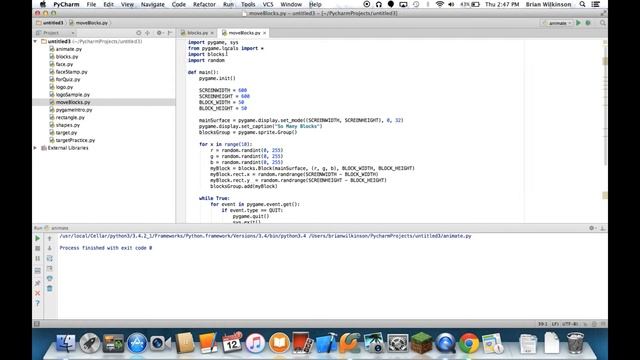Expand External Libraries node
Viewport: 640px width, 360px height.
coord(36,148)
